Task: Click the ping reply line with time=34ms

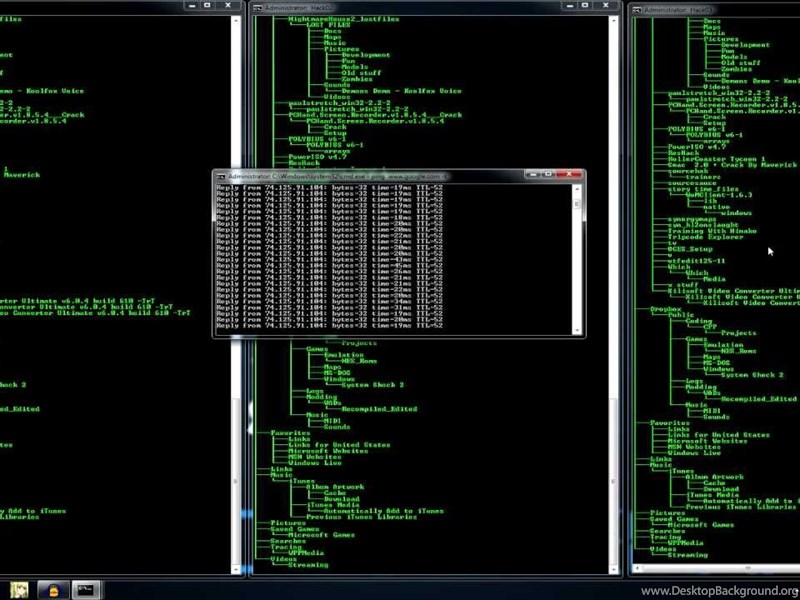Action: pyautogui.click(x=329, y=302)
